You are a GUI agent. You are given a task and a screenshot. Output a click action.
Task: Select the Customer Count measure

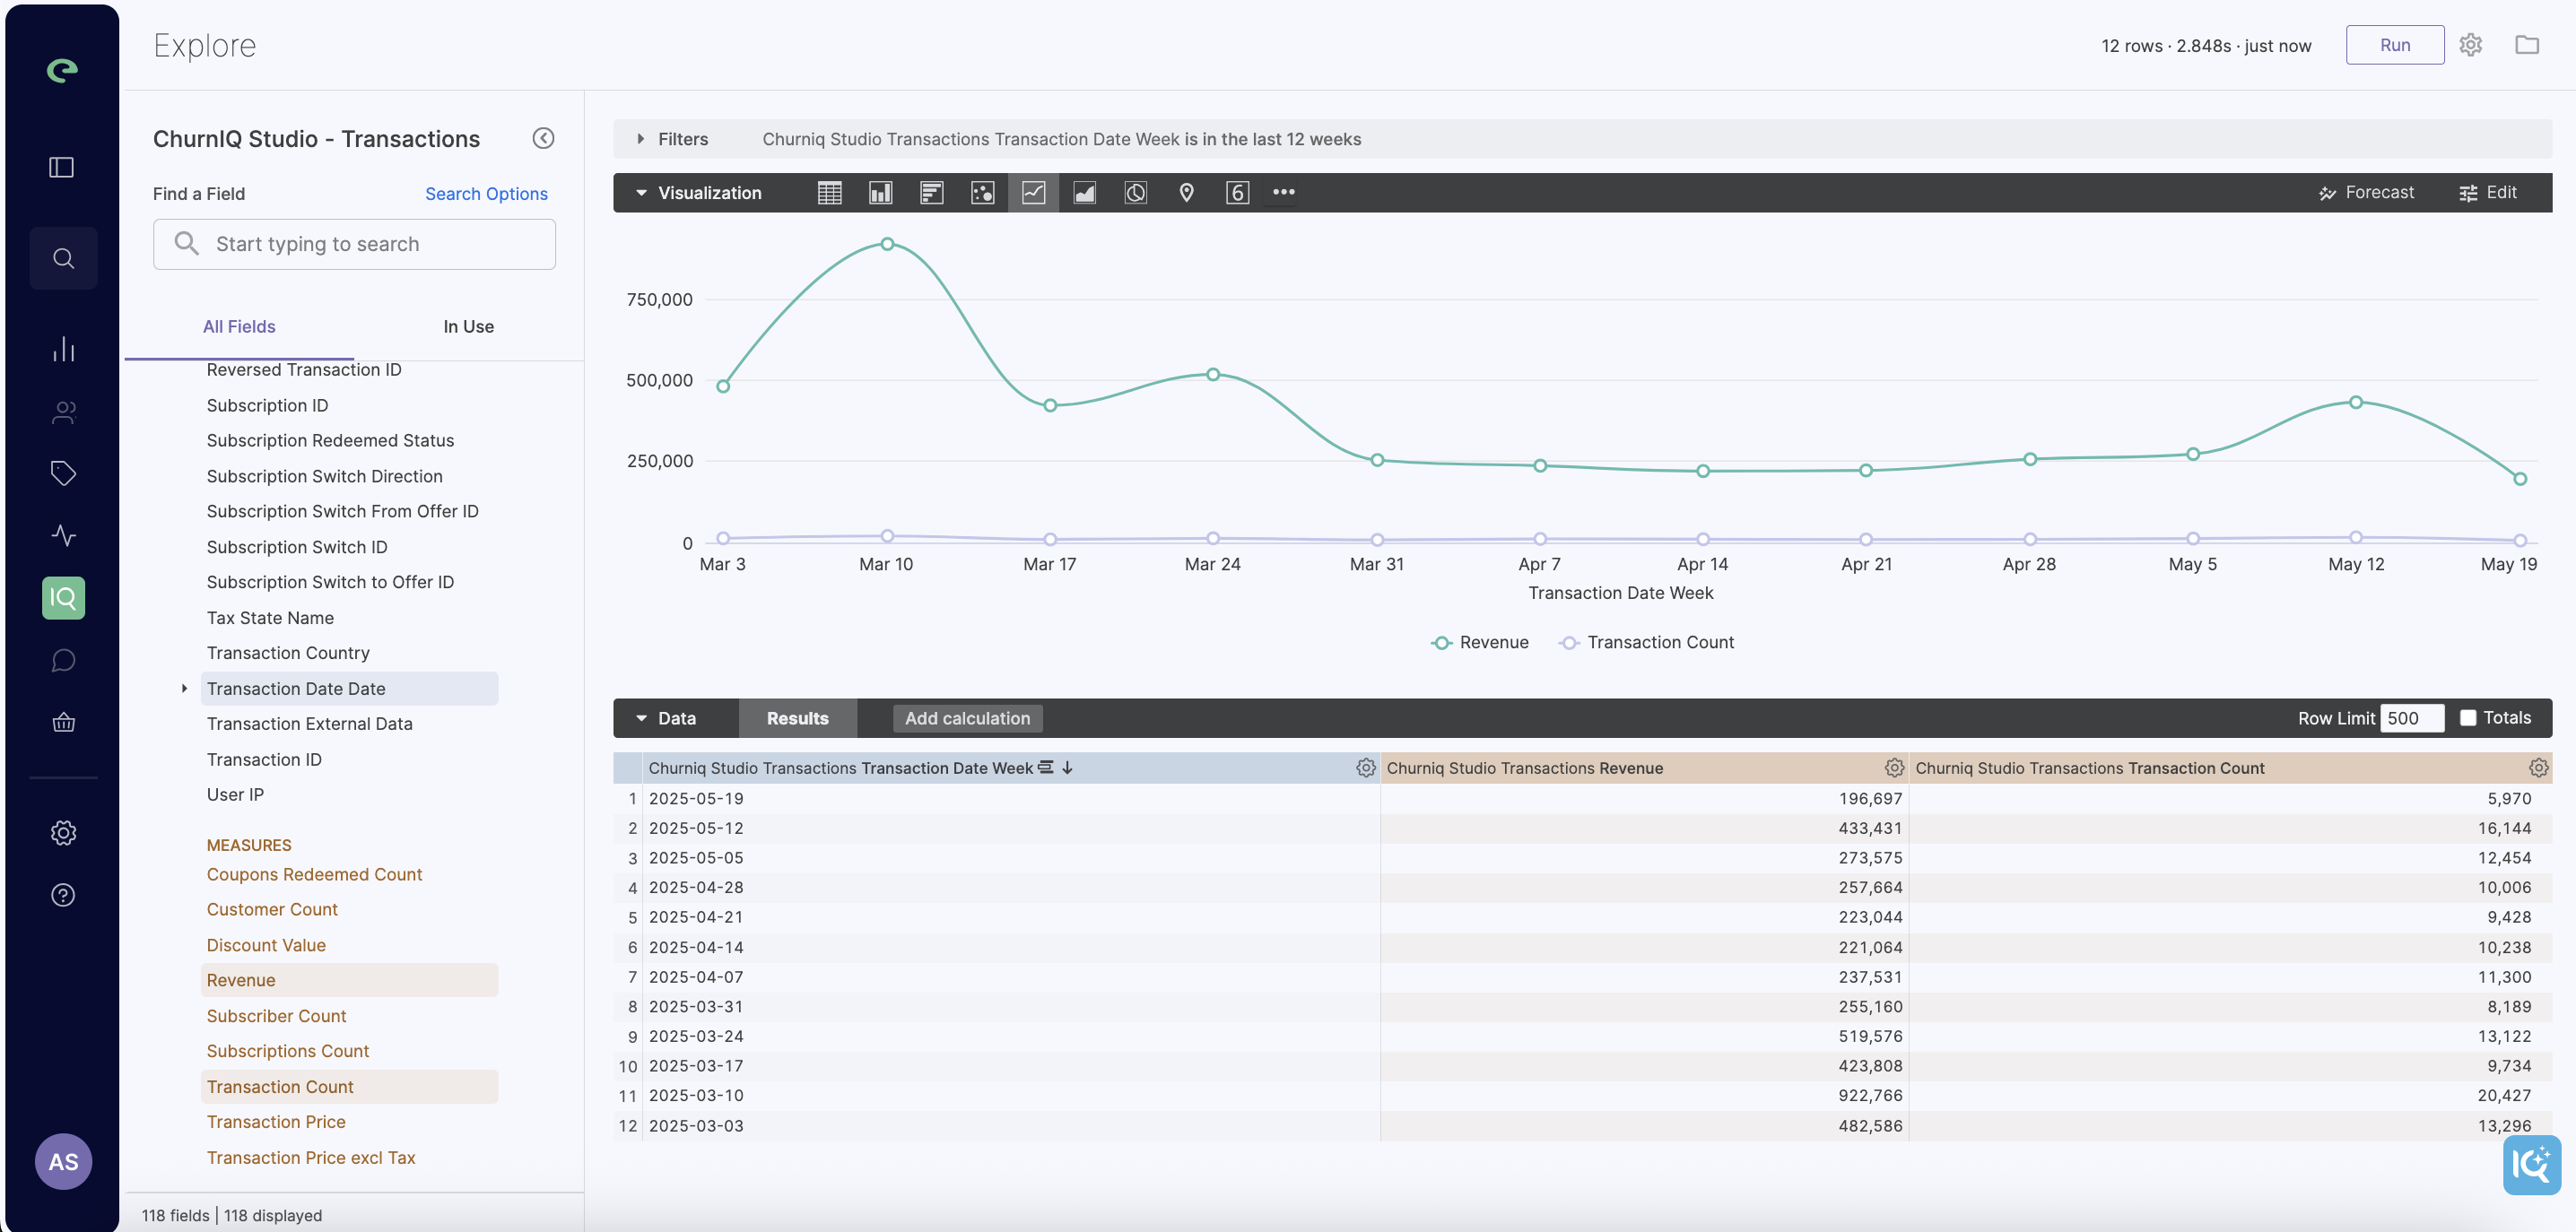coord(272,908)
